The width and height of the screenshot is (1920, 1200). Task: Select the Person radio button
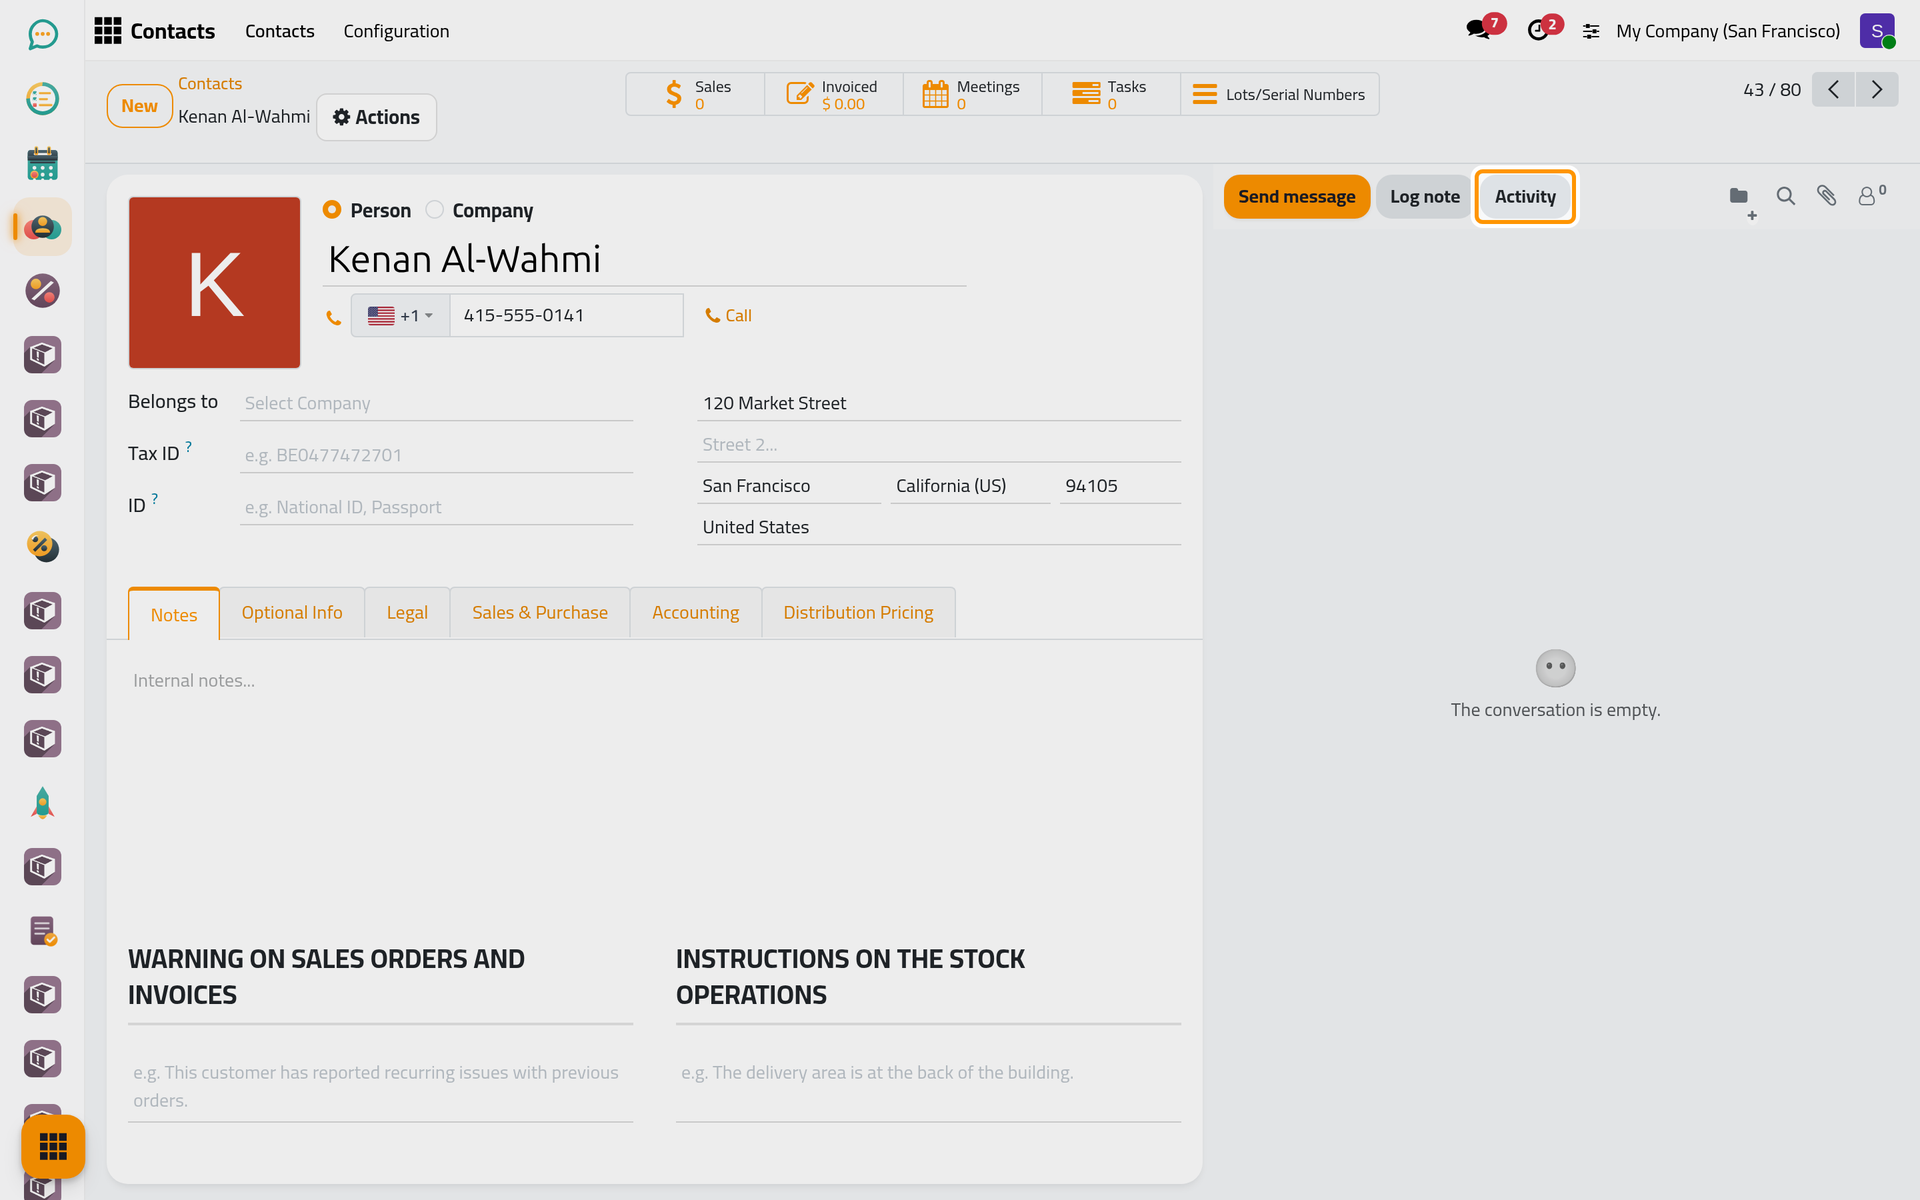tap(332, 210)
